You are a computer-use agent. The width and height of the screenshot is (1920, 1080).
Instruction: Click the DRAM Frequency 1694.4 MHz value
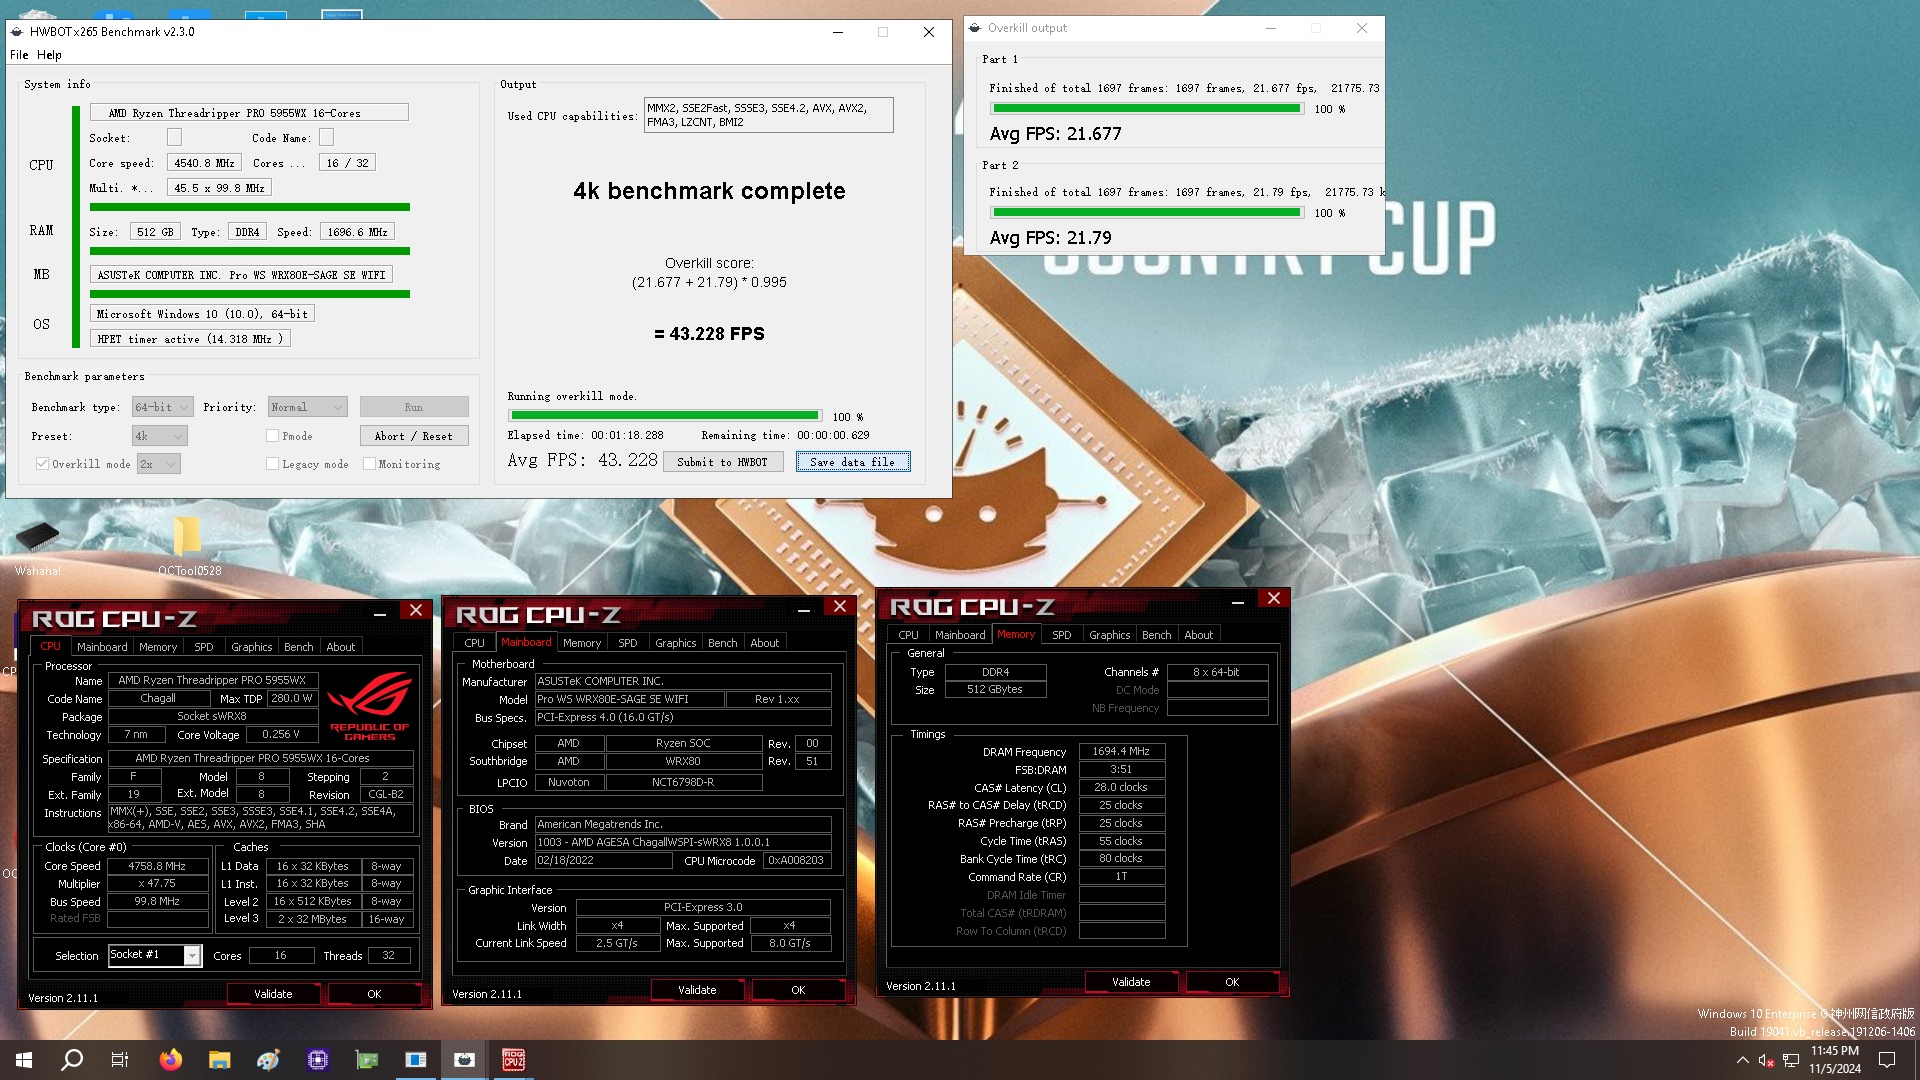coord(1121,752)
